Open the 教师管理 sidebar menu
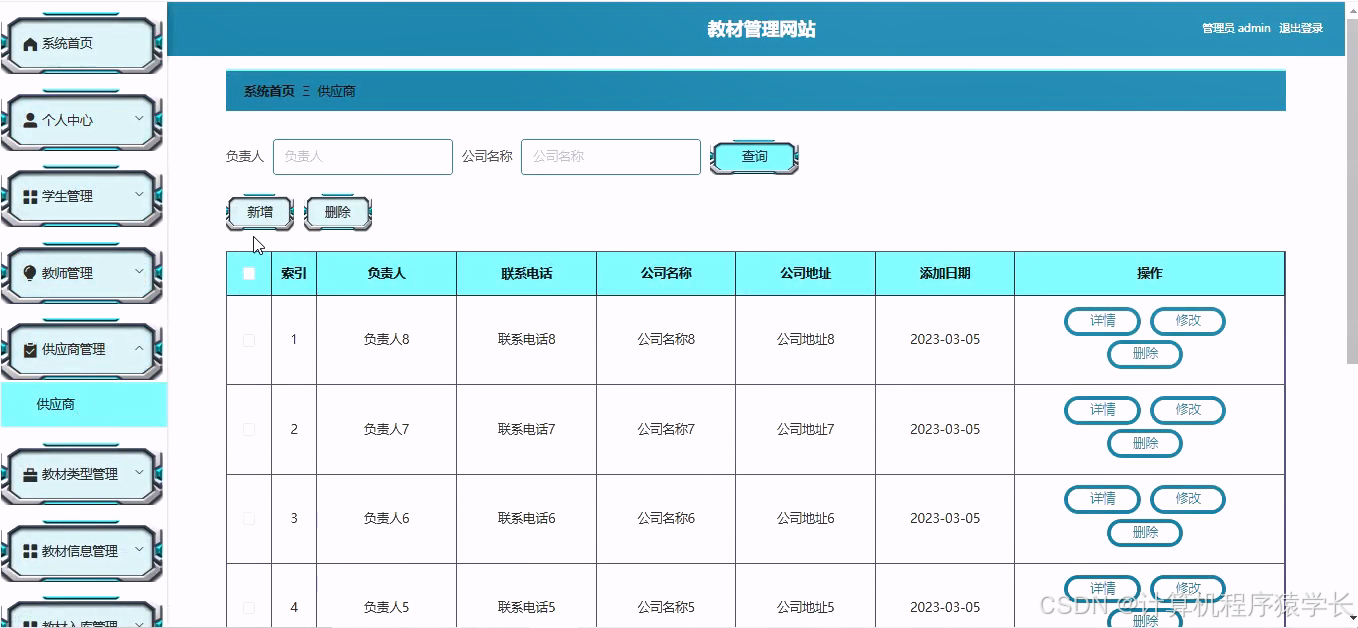 82,273
